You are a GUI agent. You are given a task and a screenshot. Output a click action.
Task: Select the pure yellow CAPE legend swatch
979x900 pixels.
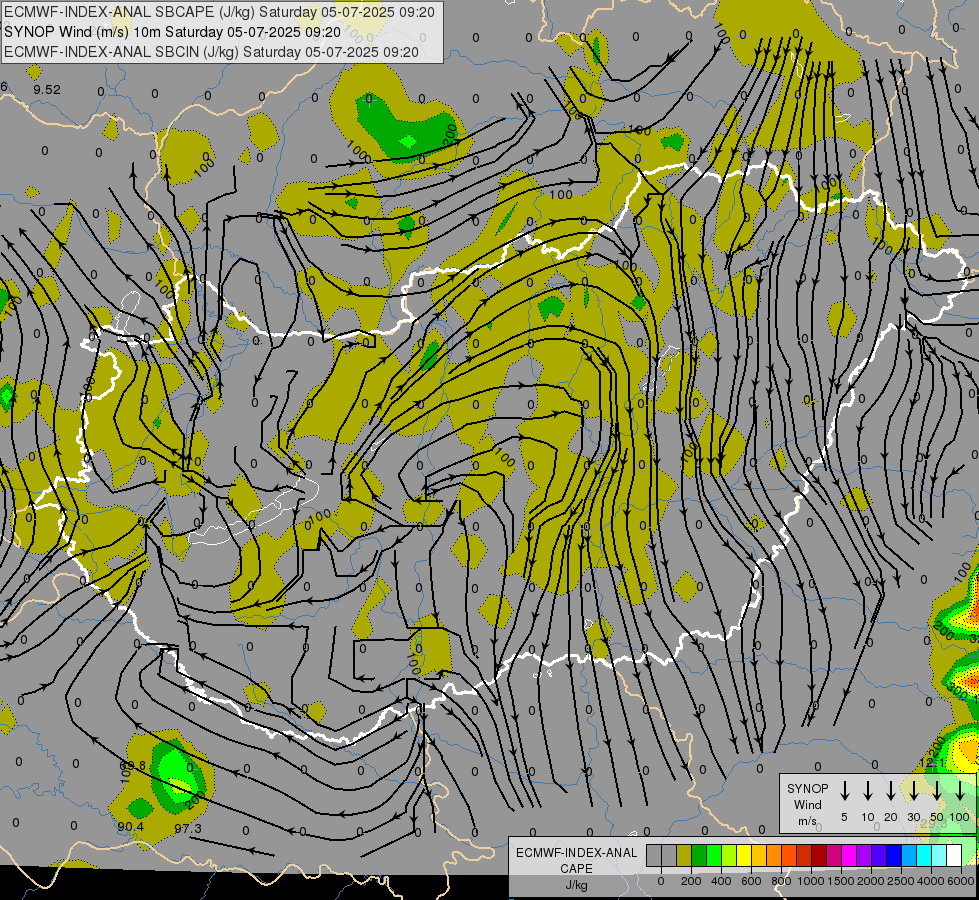(744, 855)
